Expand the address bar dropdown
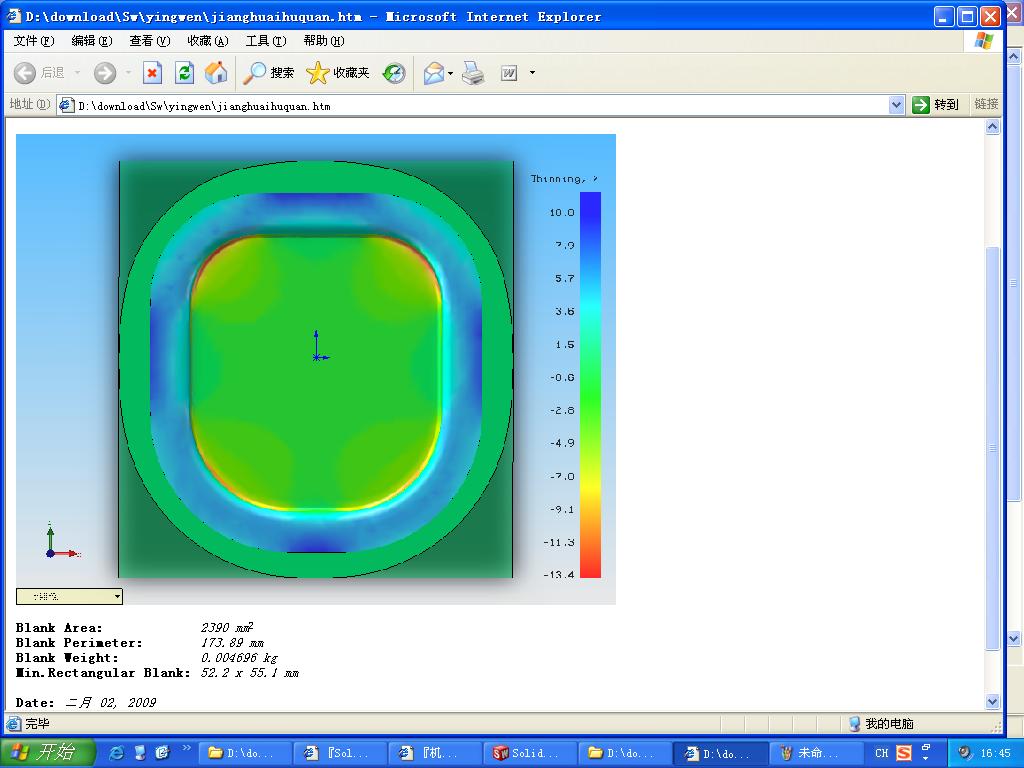1024x768 pixels. 897,104
